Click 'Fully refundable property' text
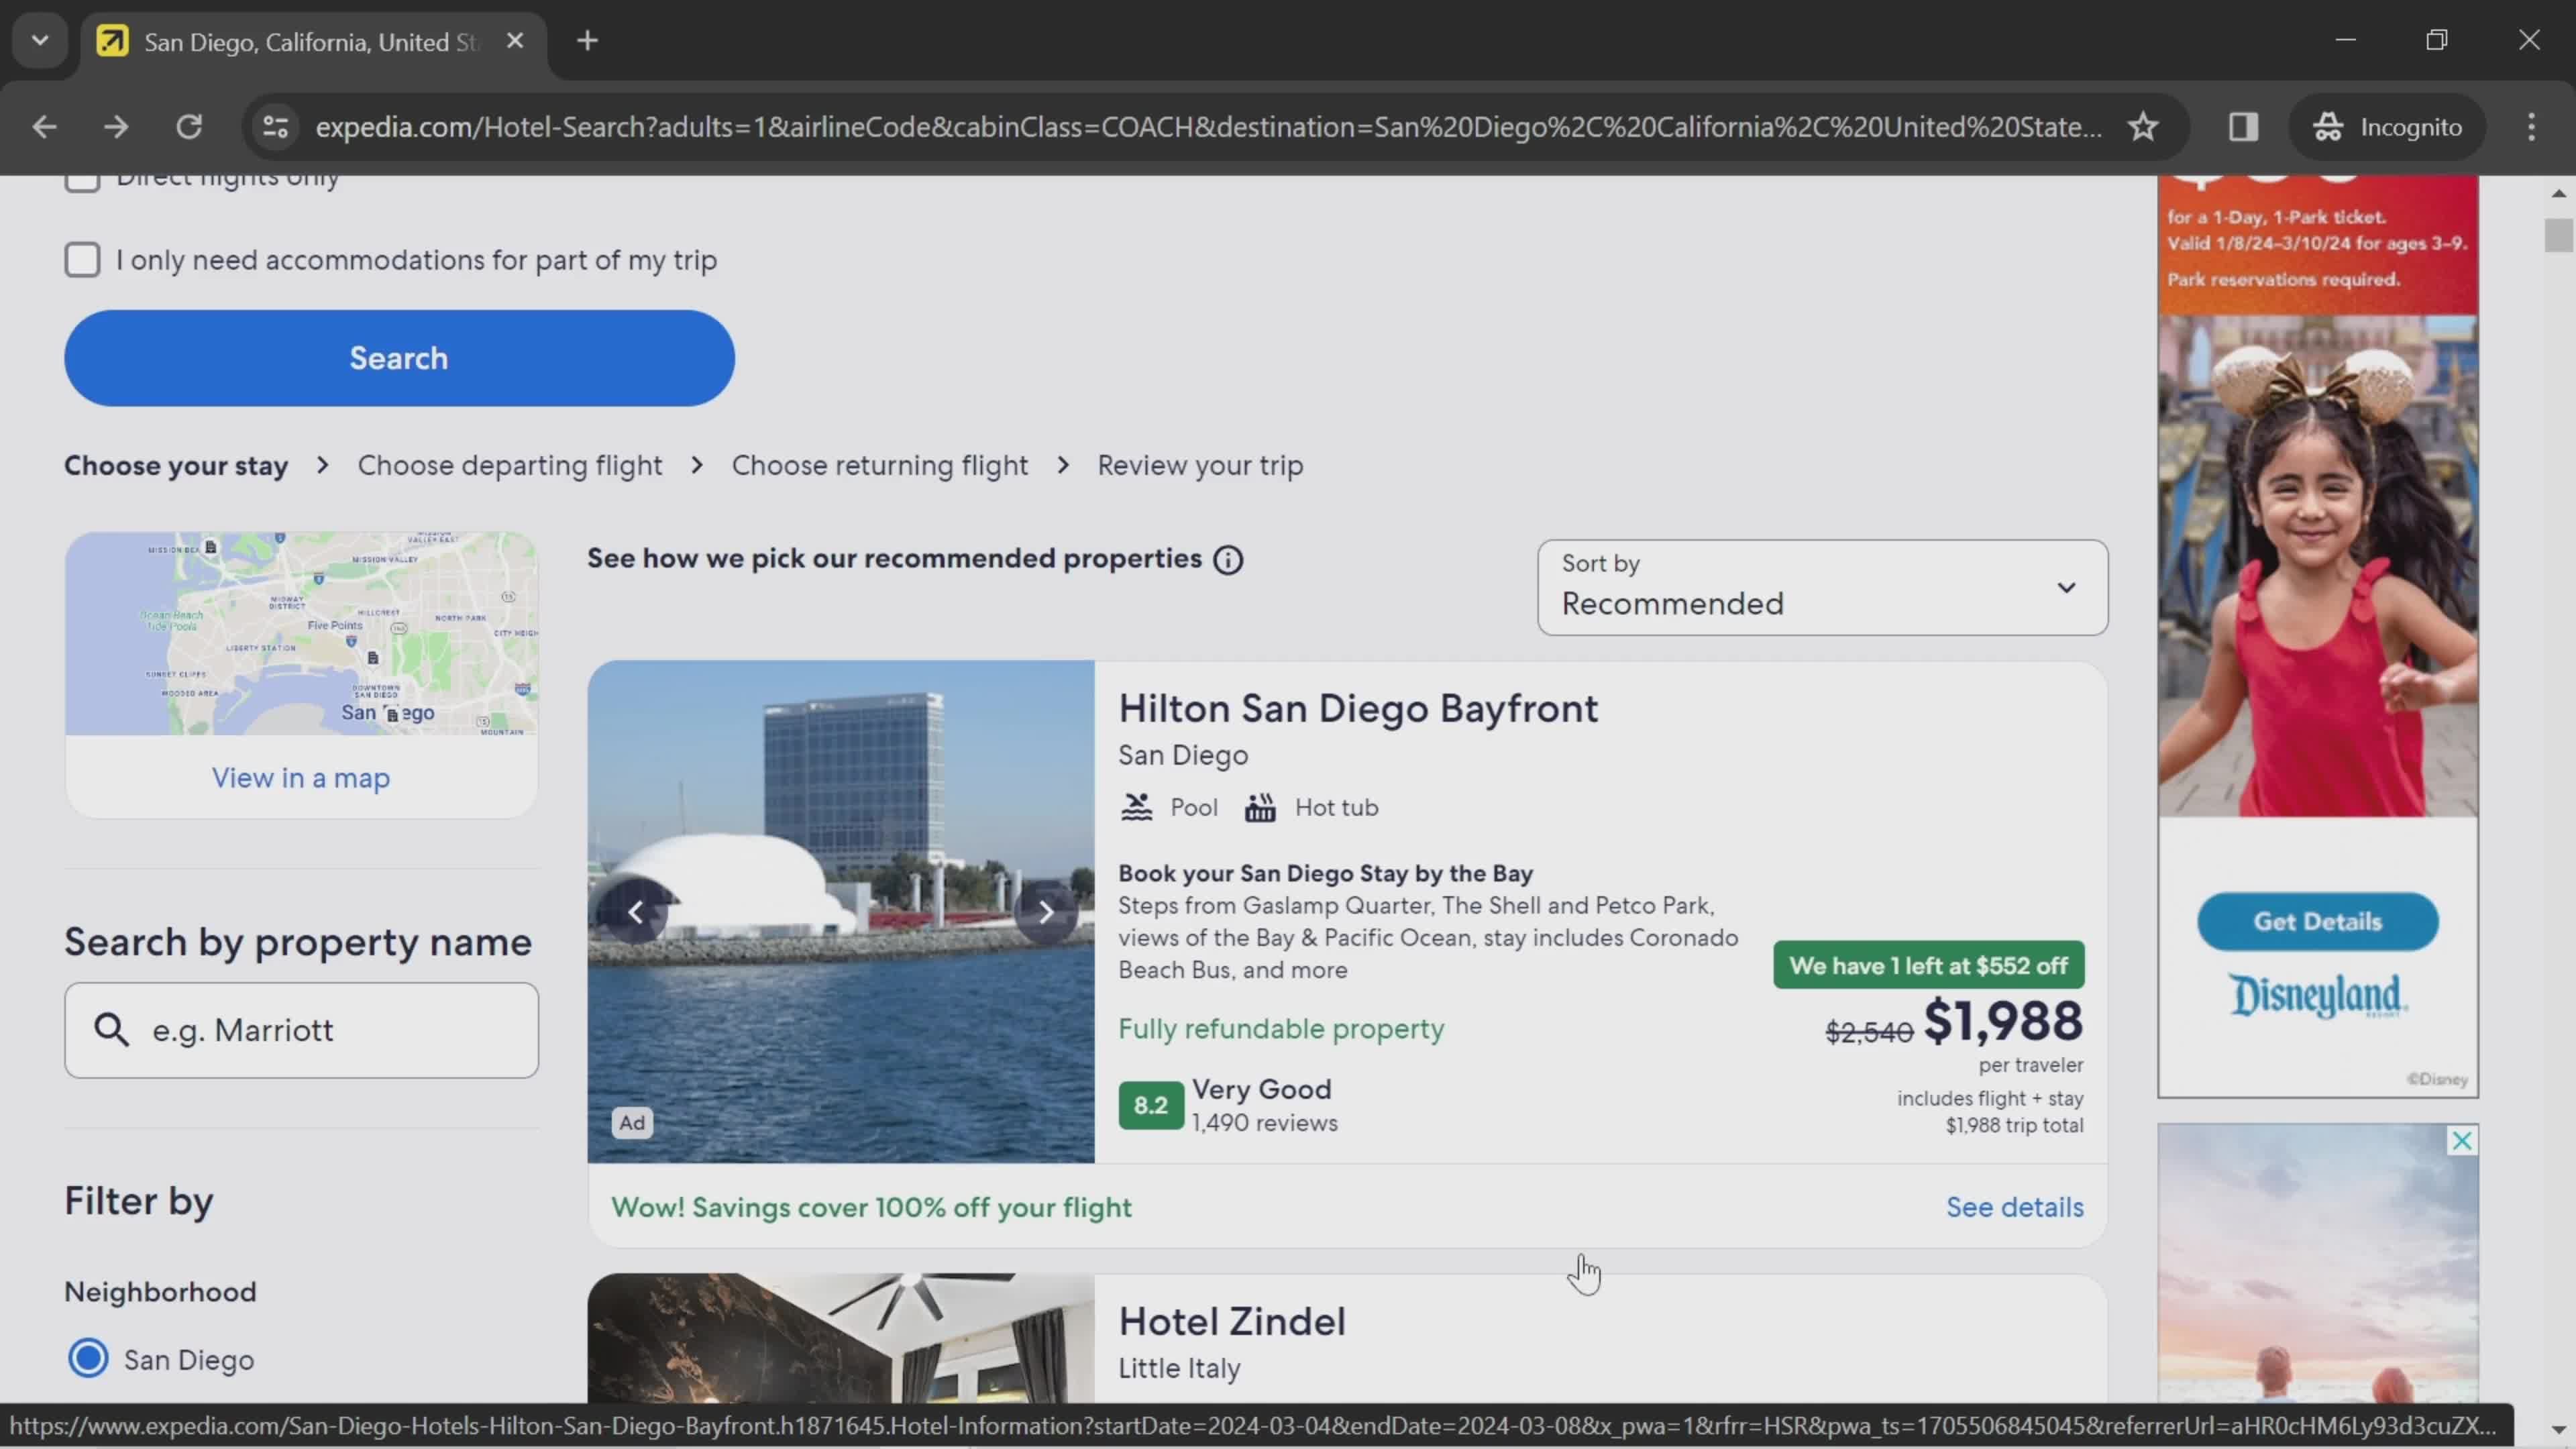The height and width of the screenshot is (1449, 2576). 1281,1029
